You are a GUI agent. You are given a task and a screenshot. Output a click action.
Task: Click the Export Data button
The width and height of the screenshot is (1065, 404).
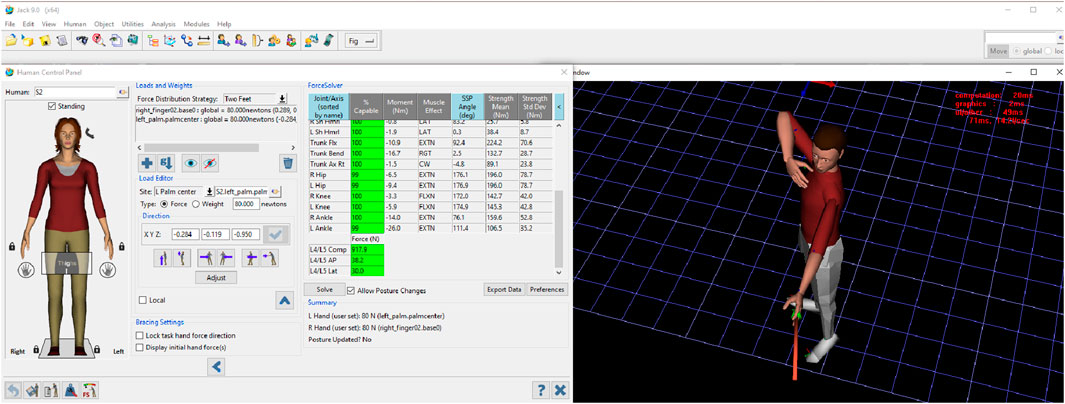[504, 290]
